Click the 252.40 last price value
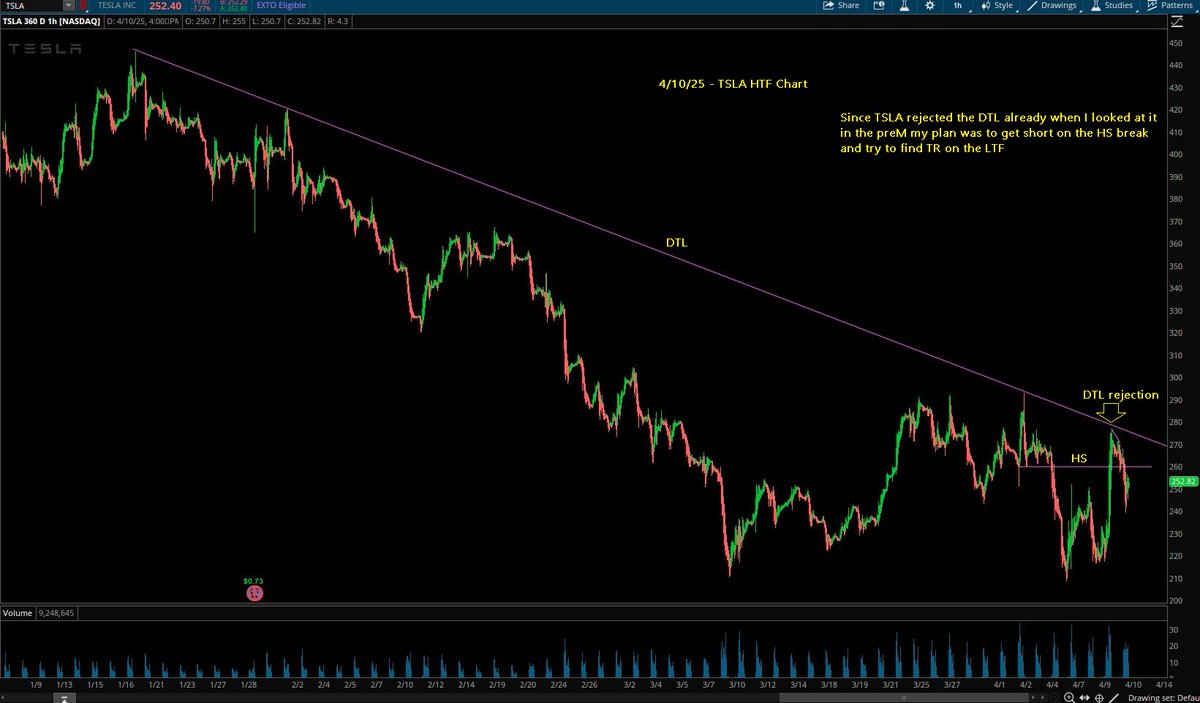Image resolution: width=1200 pixels, height=703 pixels. (165, 6)
